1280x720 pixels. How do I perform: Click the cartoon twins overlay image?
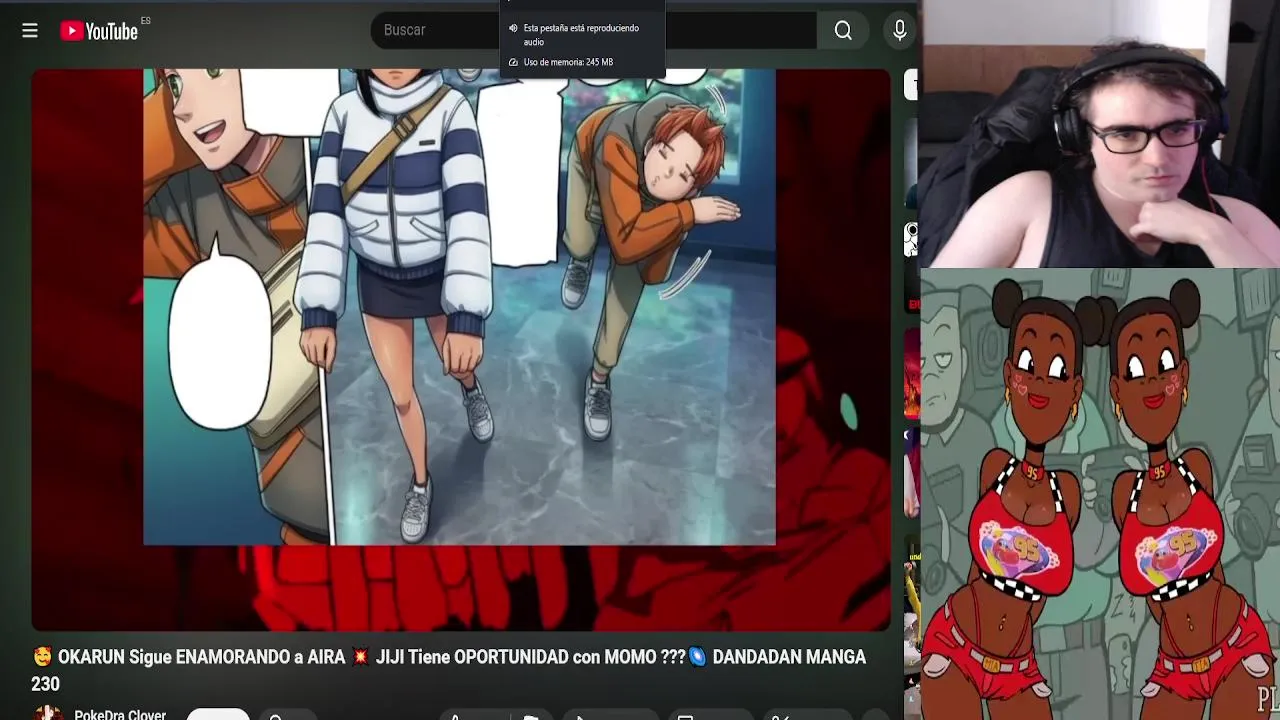1100,494
